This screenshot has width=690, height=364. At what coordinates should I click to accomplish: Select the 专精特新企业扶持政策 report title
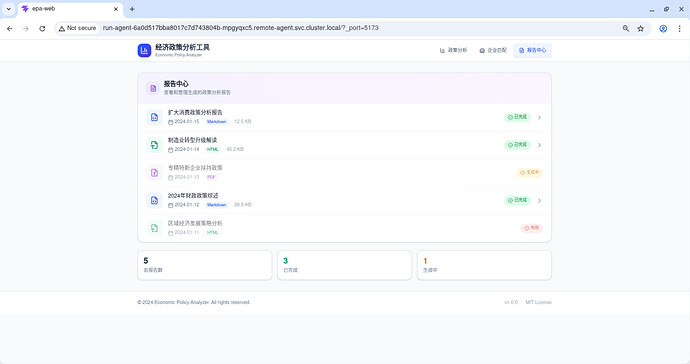click(x=195, y=168)
